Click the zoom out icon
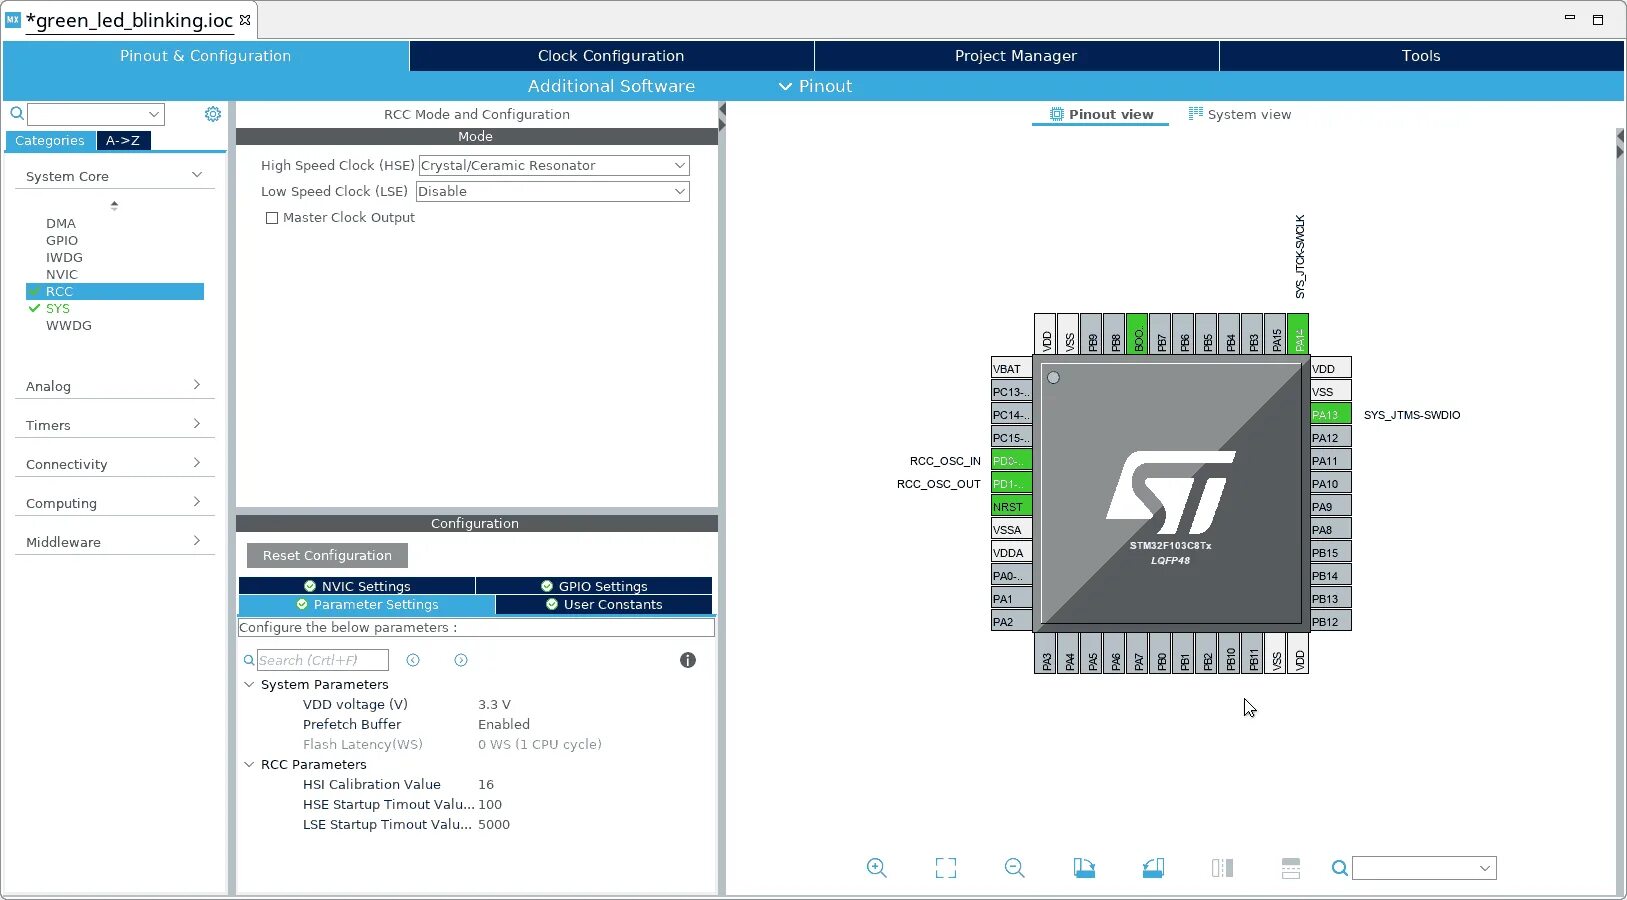 pyautogui.click(x=1014, y=868)
